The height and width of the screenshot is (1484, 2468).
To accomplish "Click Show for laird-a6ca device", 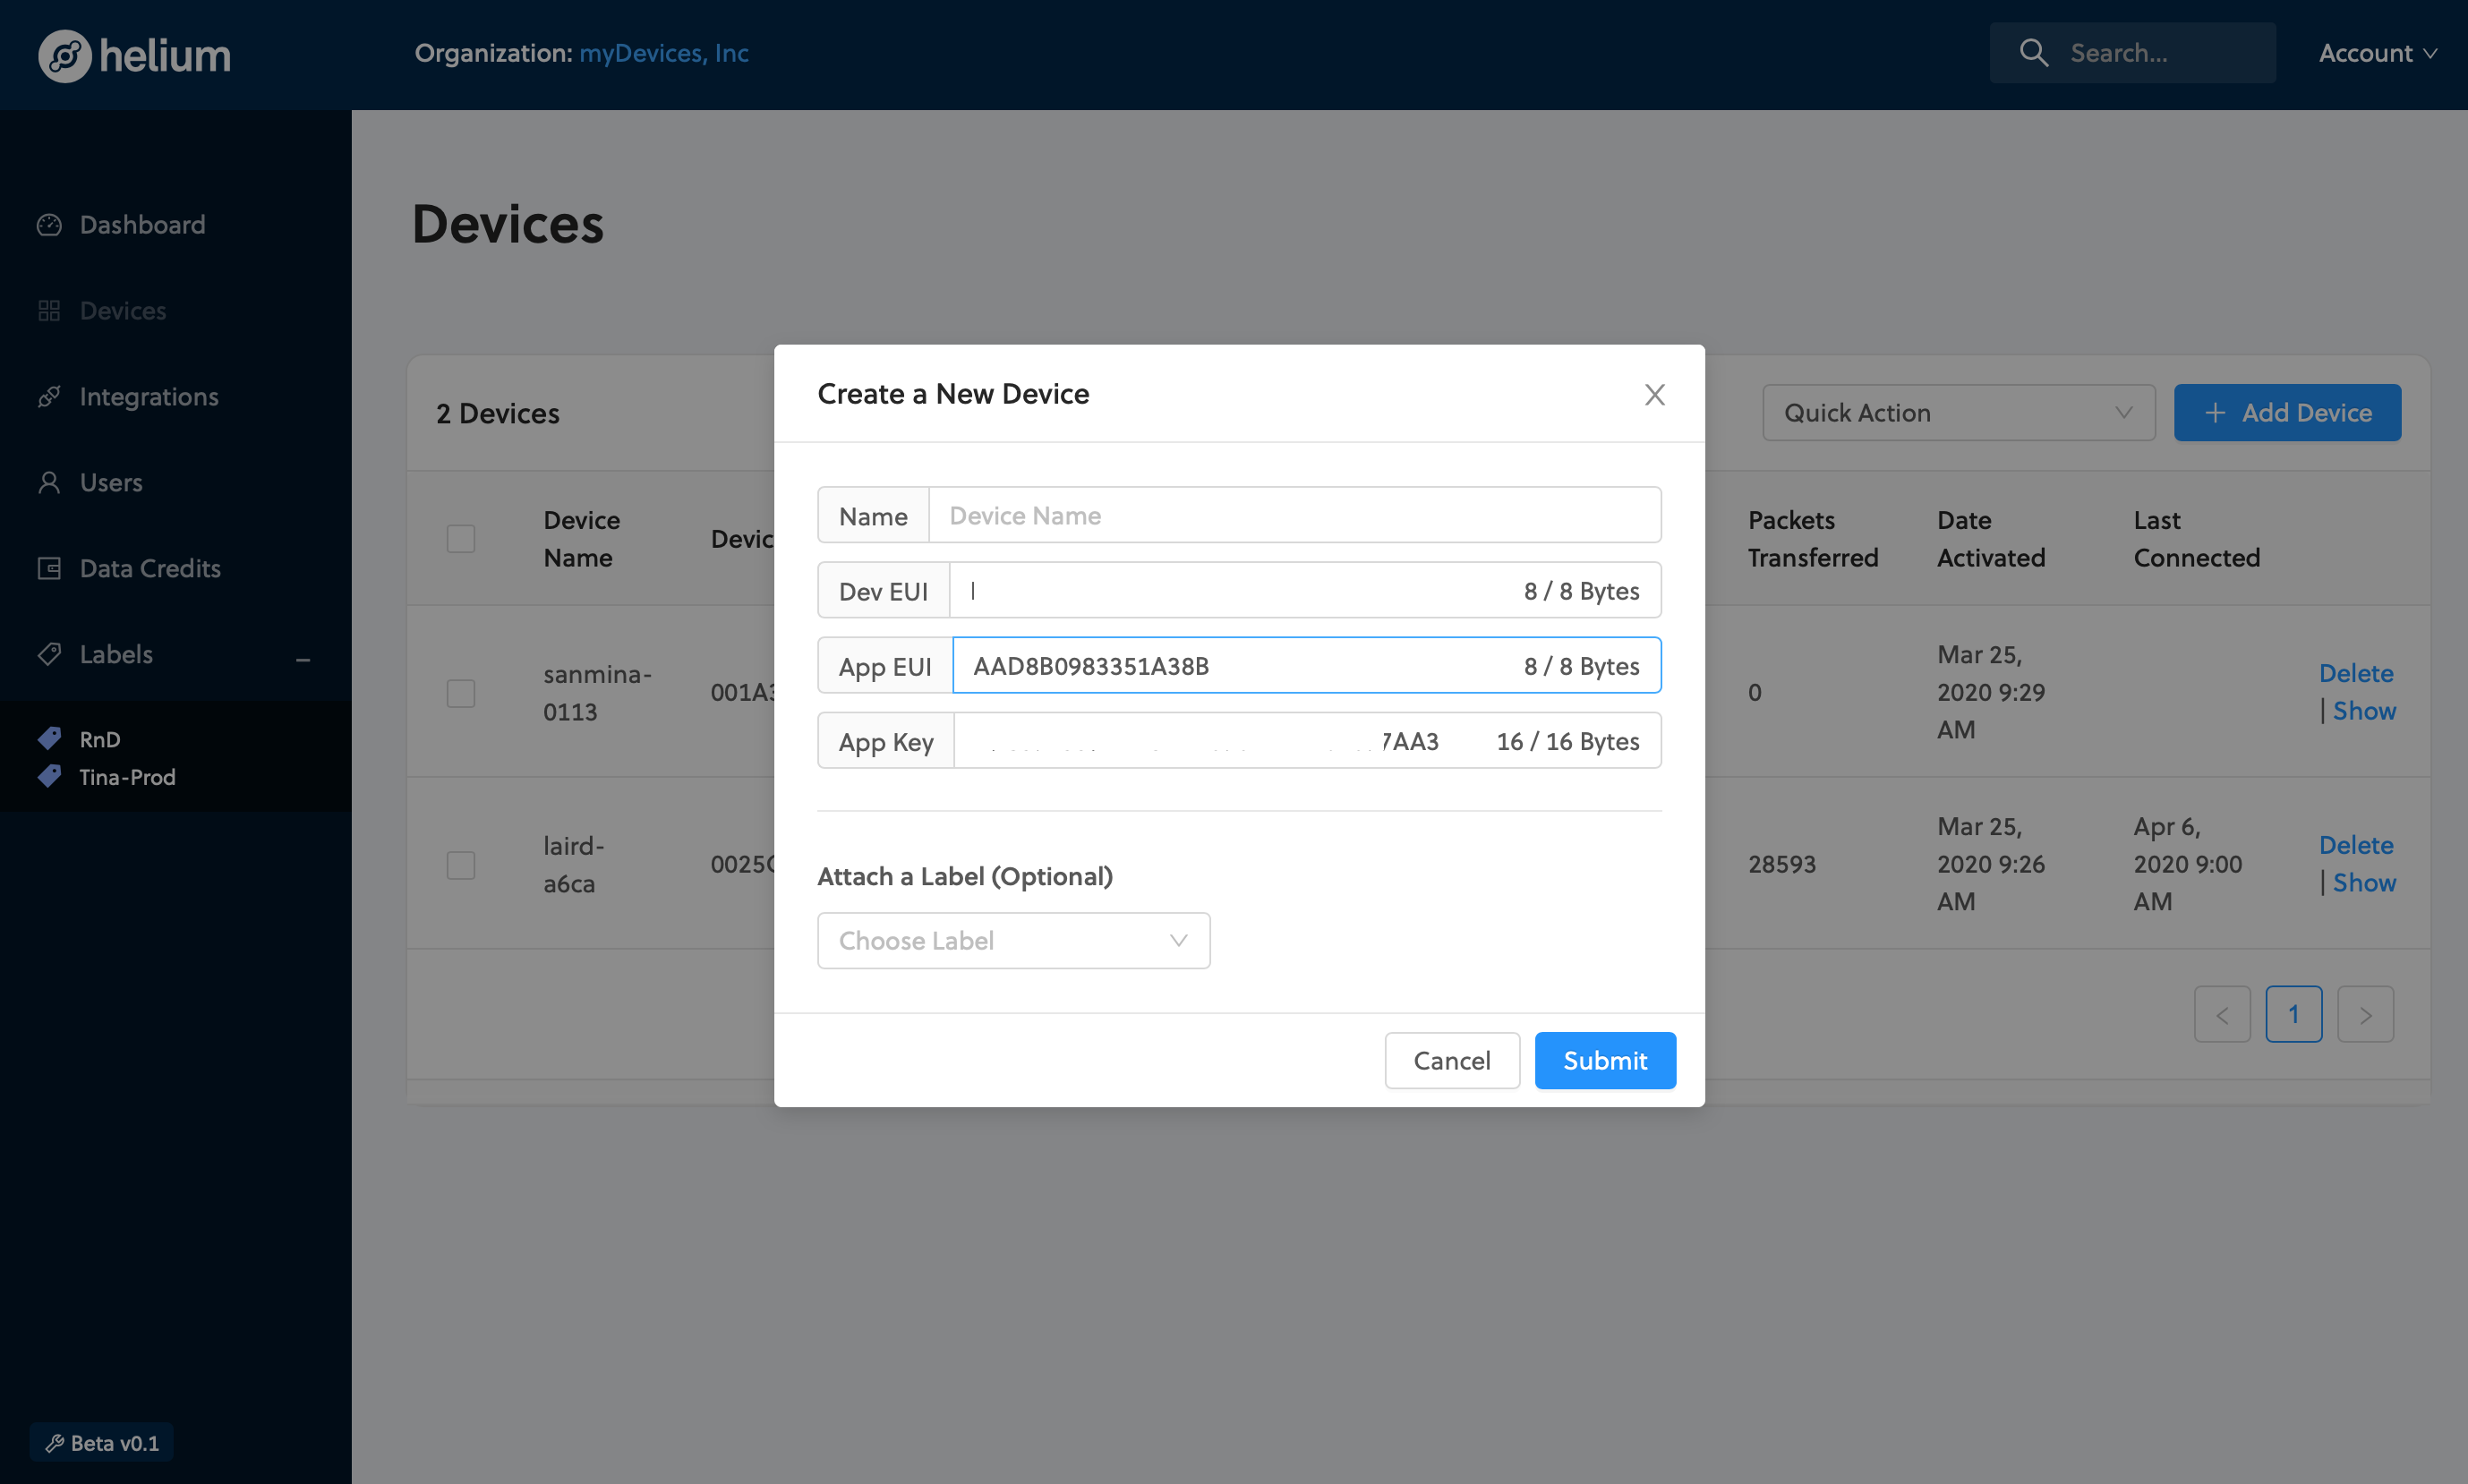I will pyautogui.click(x=2365, y=882).
